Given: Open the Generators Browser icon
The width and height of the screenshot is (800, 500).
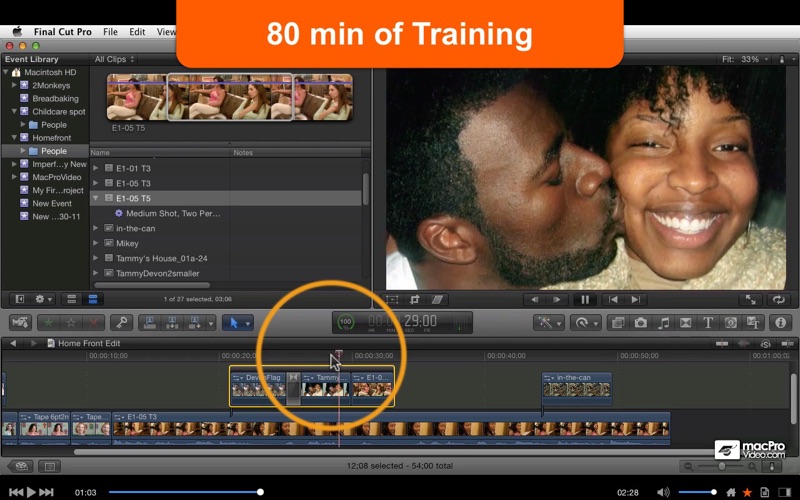Looking at the screenshot, I should 731,322.
